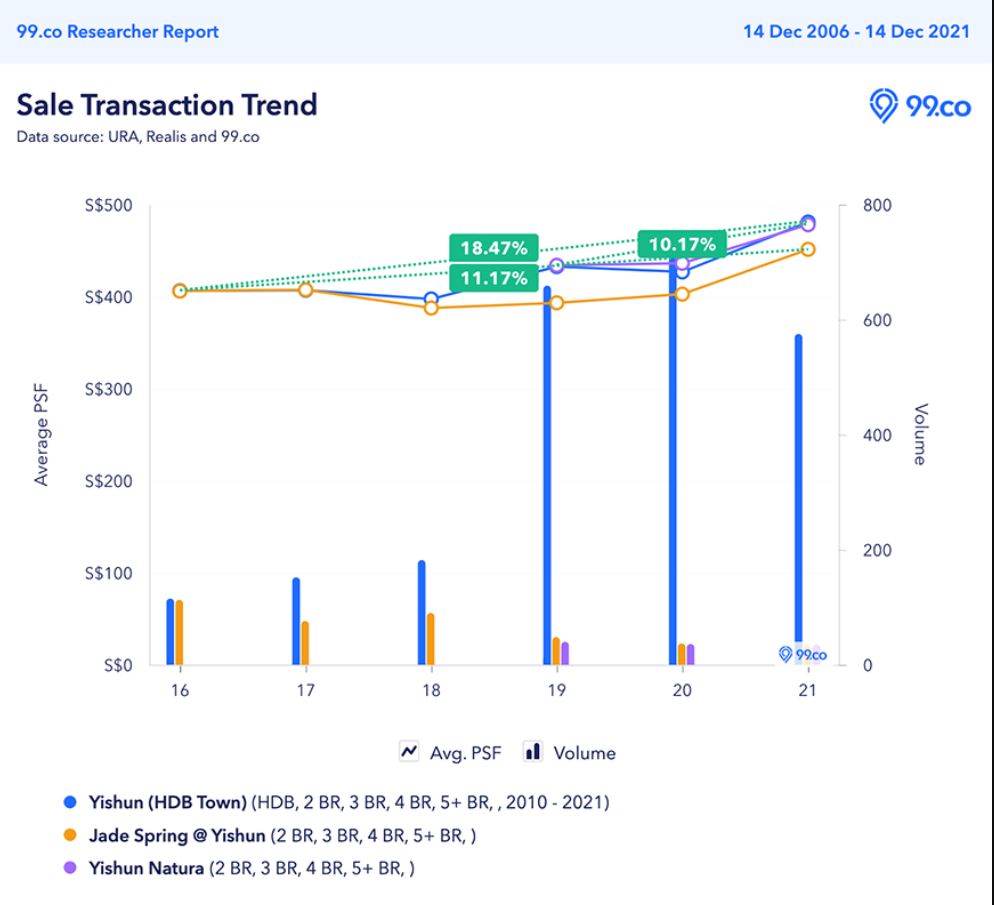Click the 18.47% growth label
The width and height of the screenshot is (994, 905).
493,247
